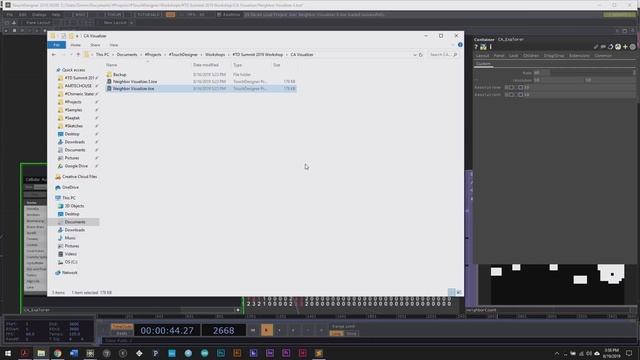Open TouchDesigner File menu
This screenshot has height=360, width=640.
point(9,15)
